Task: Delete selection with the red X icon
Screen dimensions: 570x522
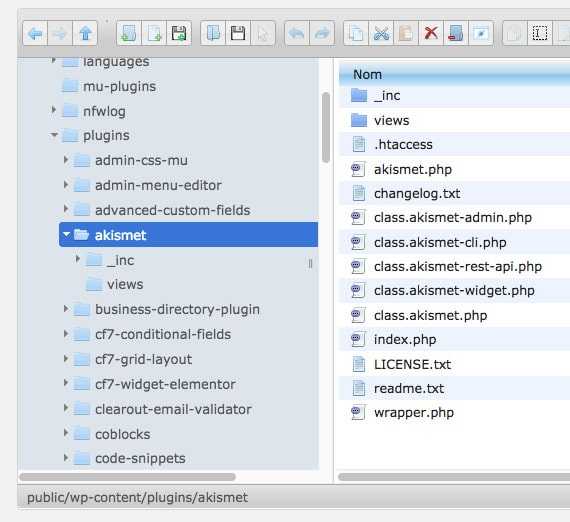Action: [431, 33]
